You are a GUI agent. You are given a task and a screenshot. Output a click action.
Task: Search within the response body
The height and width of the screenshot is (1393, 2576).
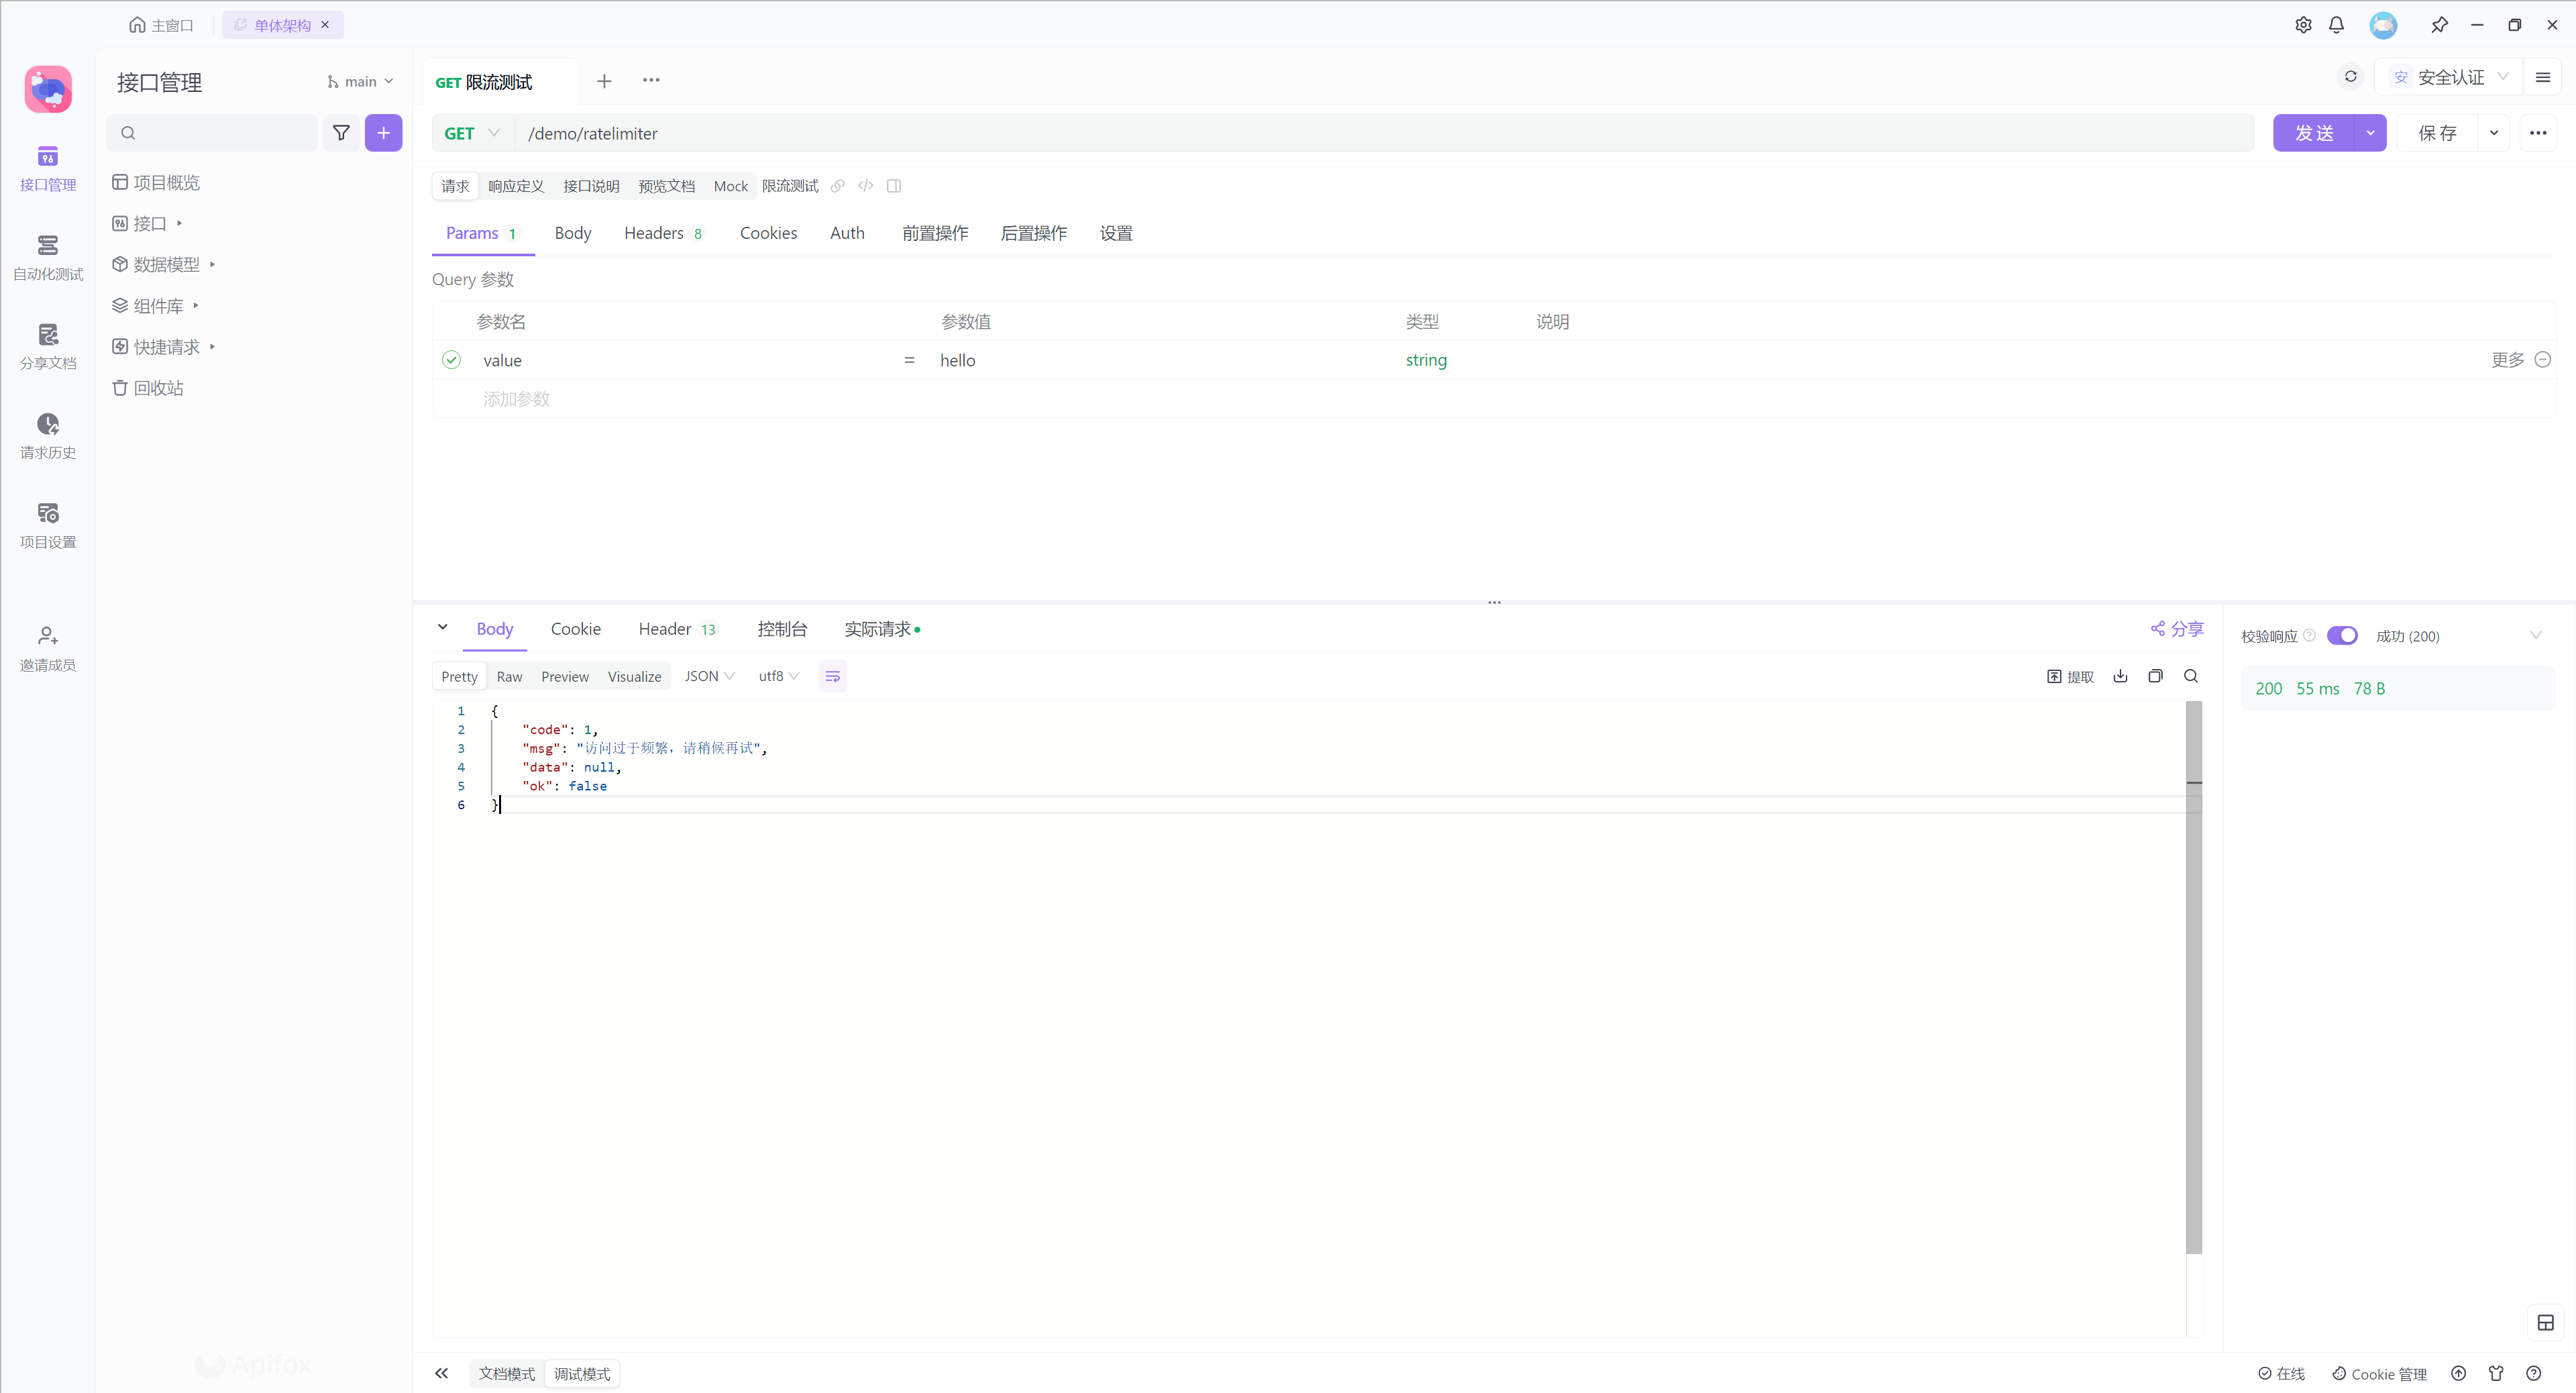coord(2190,677)
